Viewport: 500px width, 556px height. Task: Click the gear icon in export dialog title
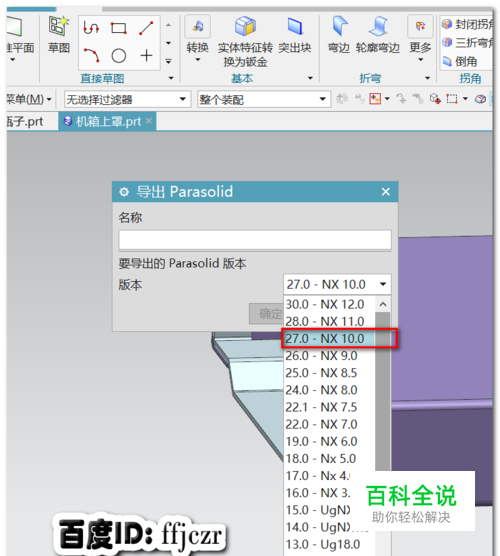tap(124, 192)
